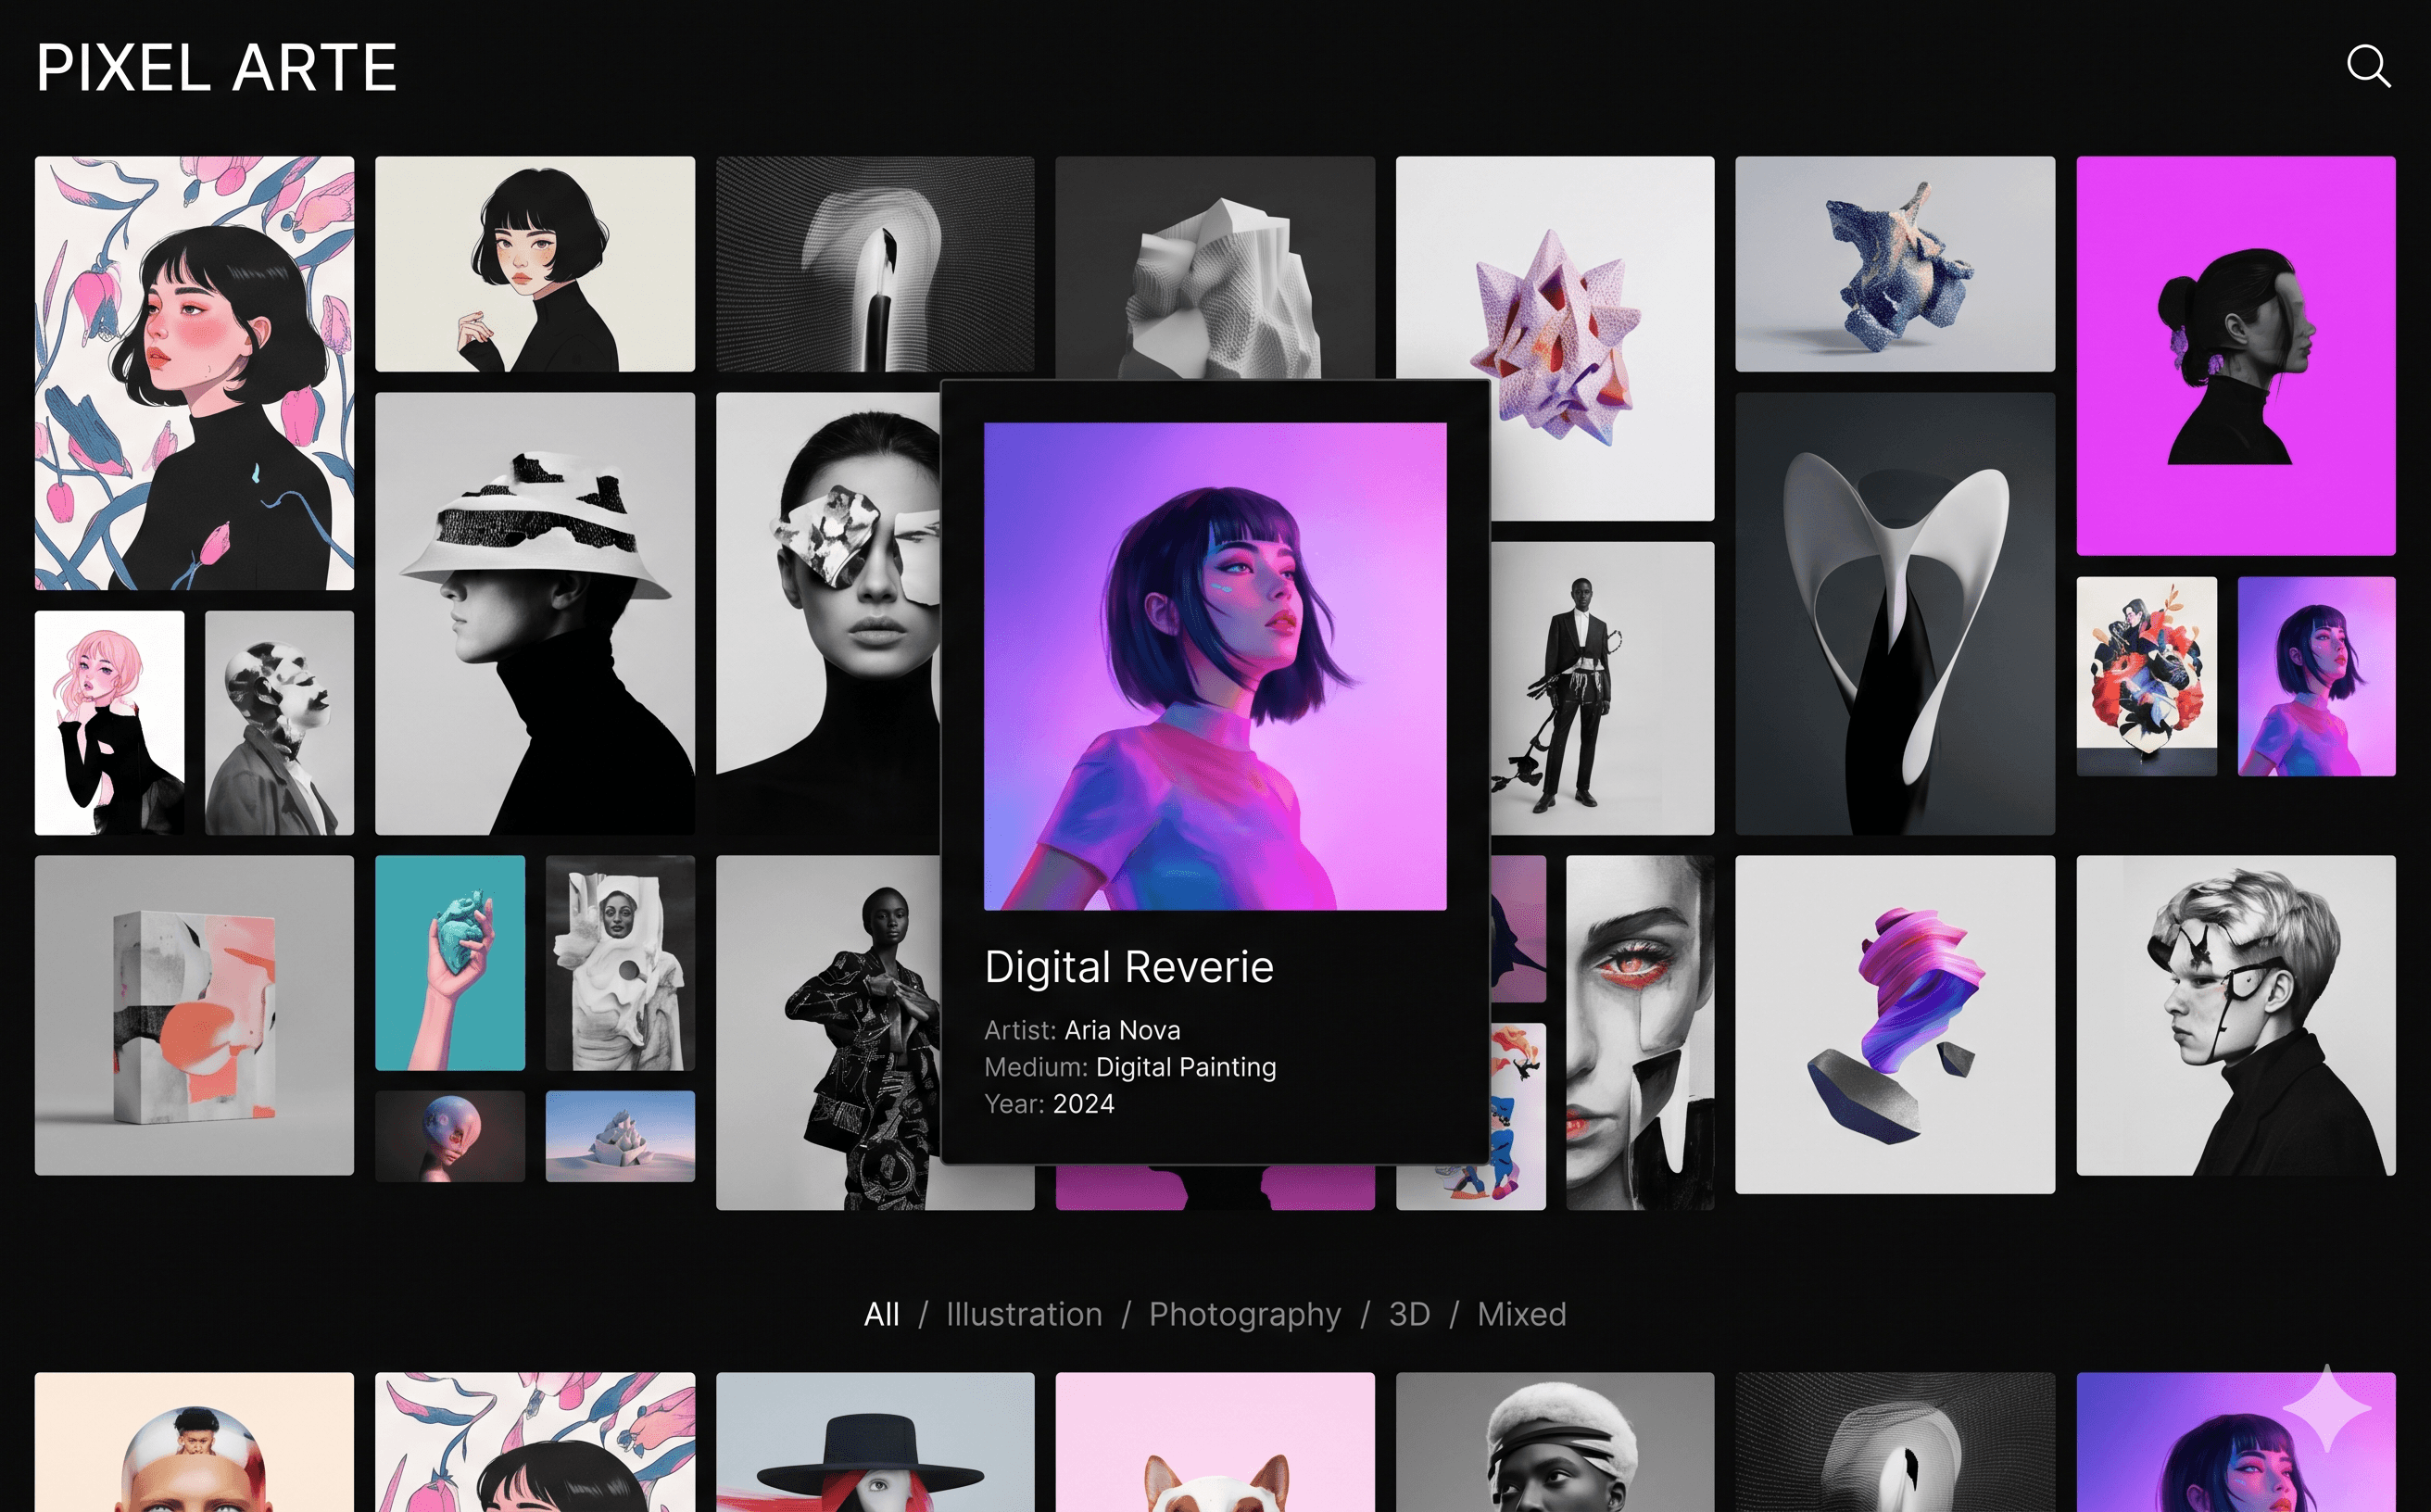Open the bottom-row head on peach background
This screenshot has width=2431, height=1512.
pos(194,1442)
